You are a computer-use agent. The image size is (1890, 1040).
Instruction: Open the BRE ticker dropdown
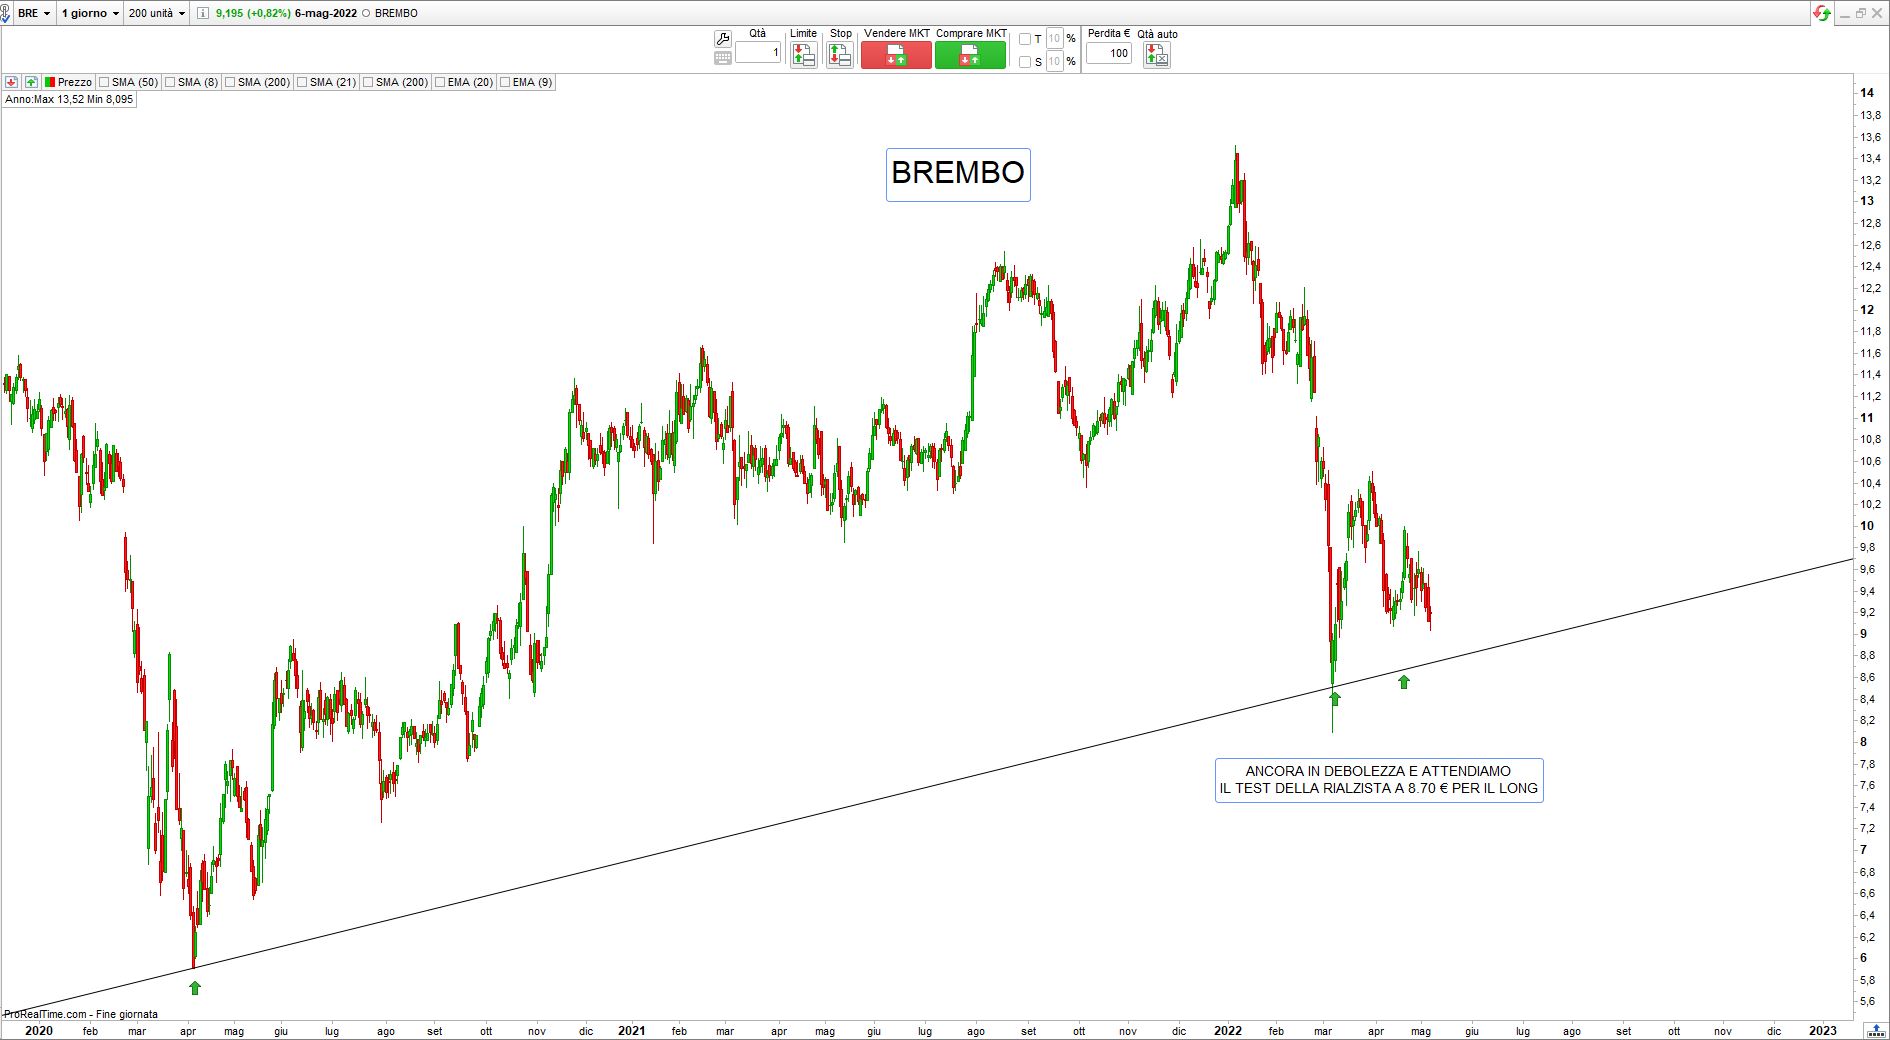[x=34, y=13]
